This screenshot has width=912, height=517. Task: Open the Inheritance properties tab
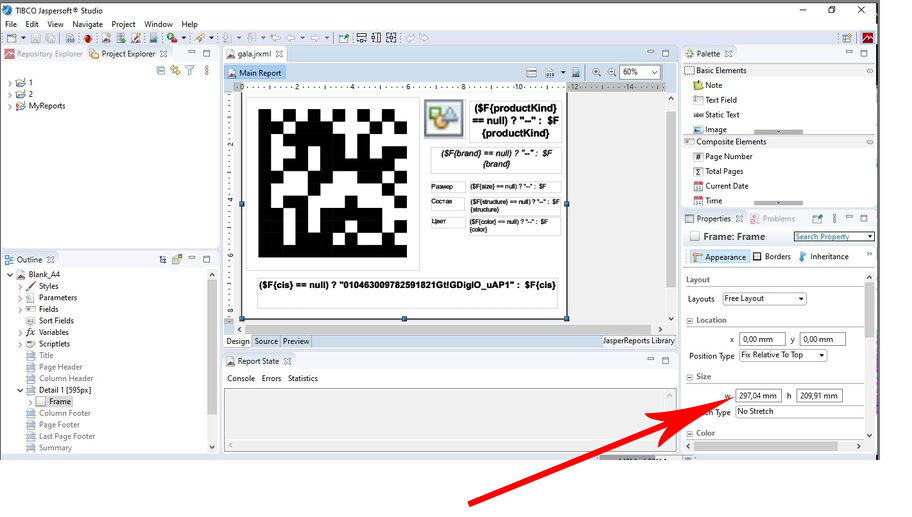[824, 256]
